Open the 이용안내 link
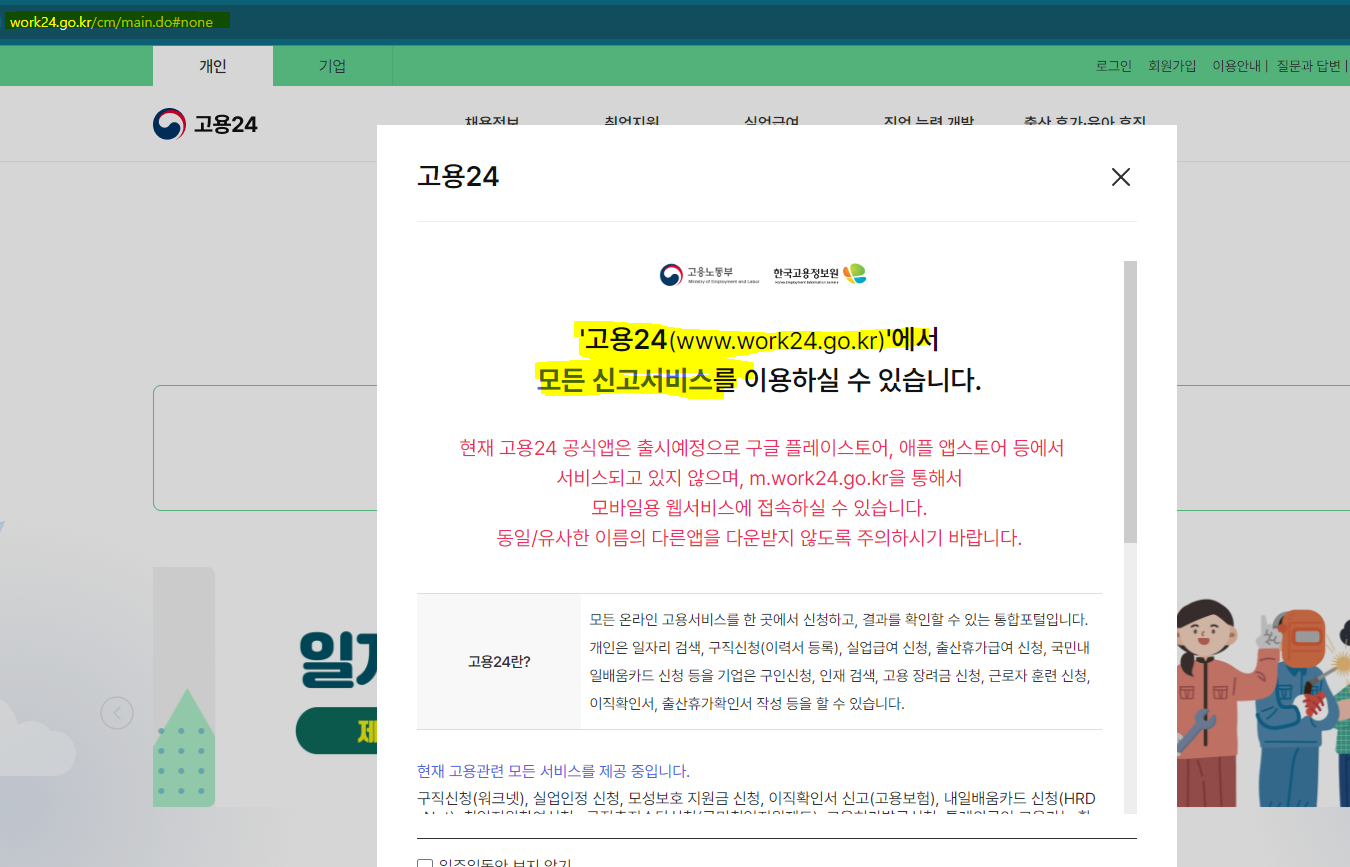 tap(1236, 66)
